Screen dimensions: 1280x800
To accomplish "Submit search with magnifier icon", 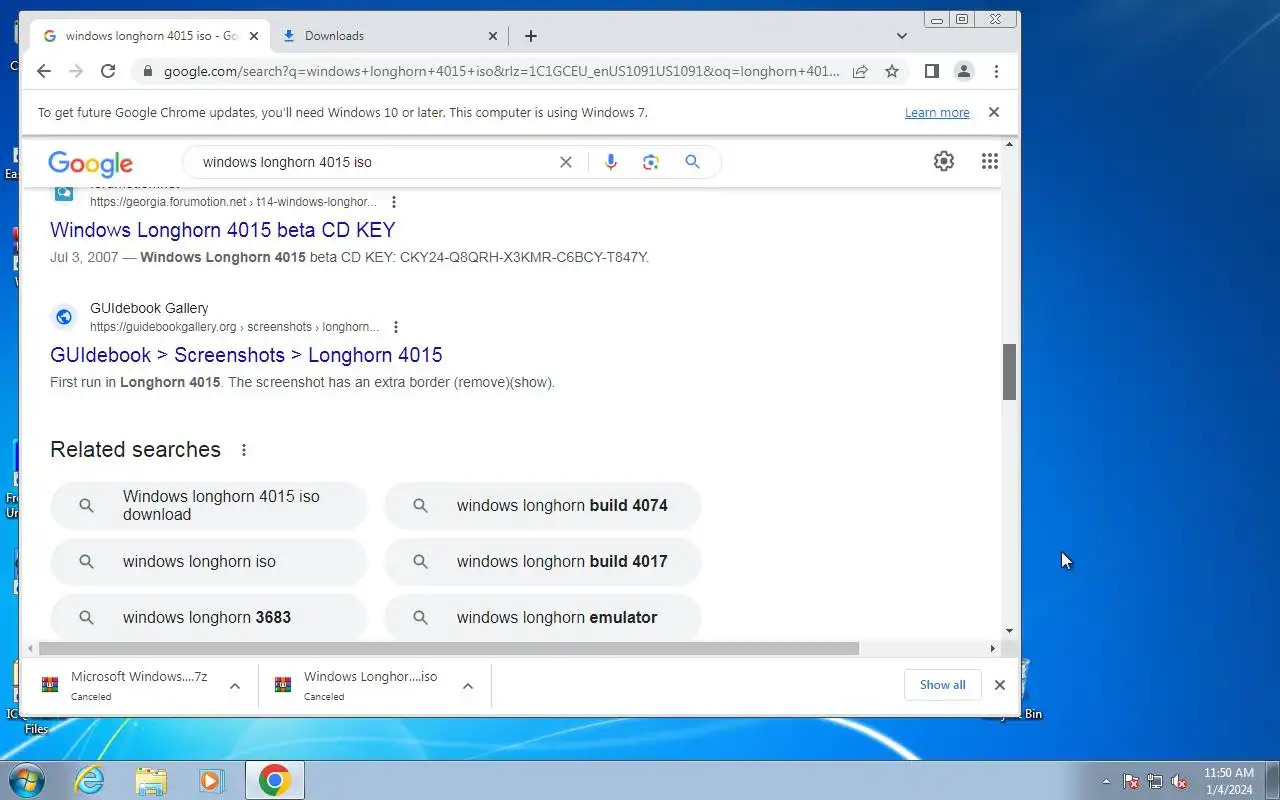I will click(x=692, y=162).
